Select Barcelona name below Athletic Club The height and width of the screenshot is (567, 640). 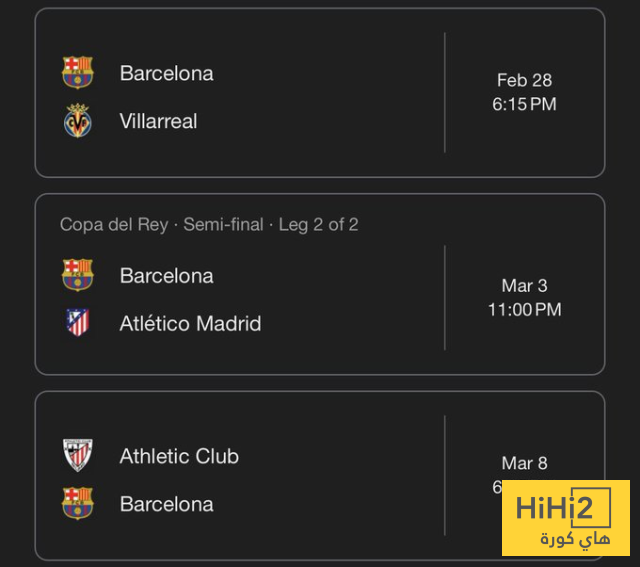point(166,504)
